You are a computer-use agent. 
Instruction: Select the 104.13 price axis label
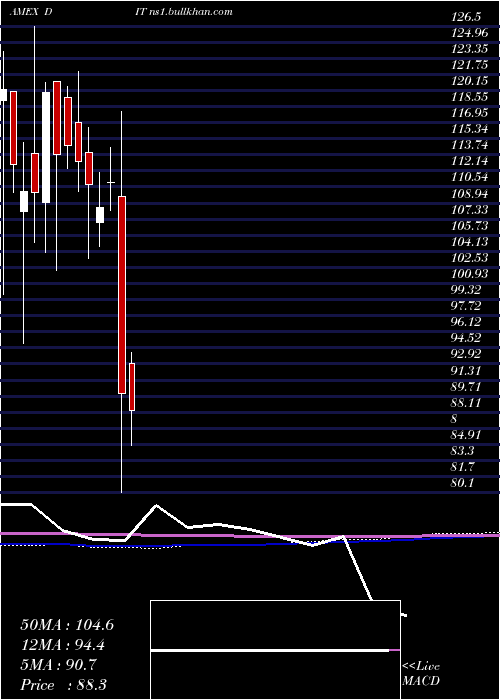pos(469,242)
